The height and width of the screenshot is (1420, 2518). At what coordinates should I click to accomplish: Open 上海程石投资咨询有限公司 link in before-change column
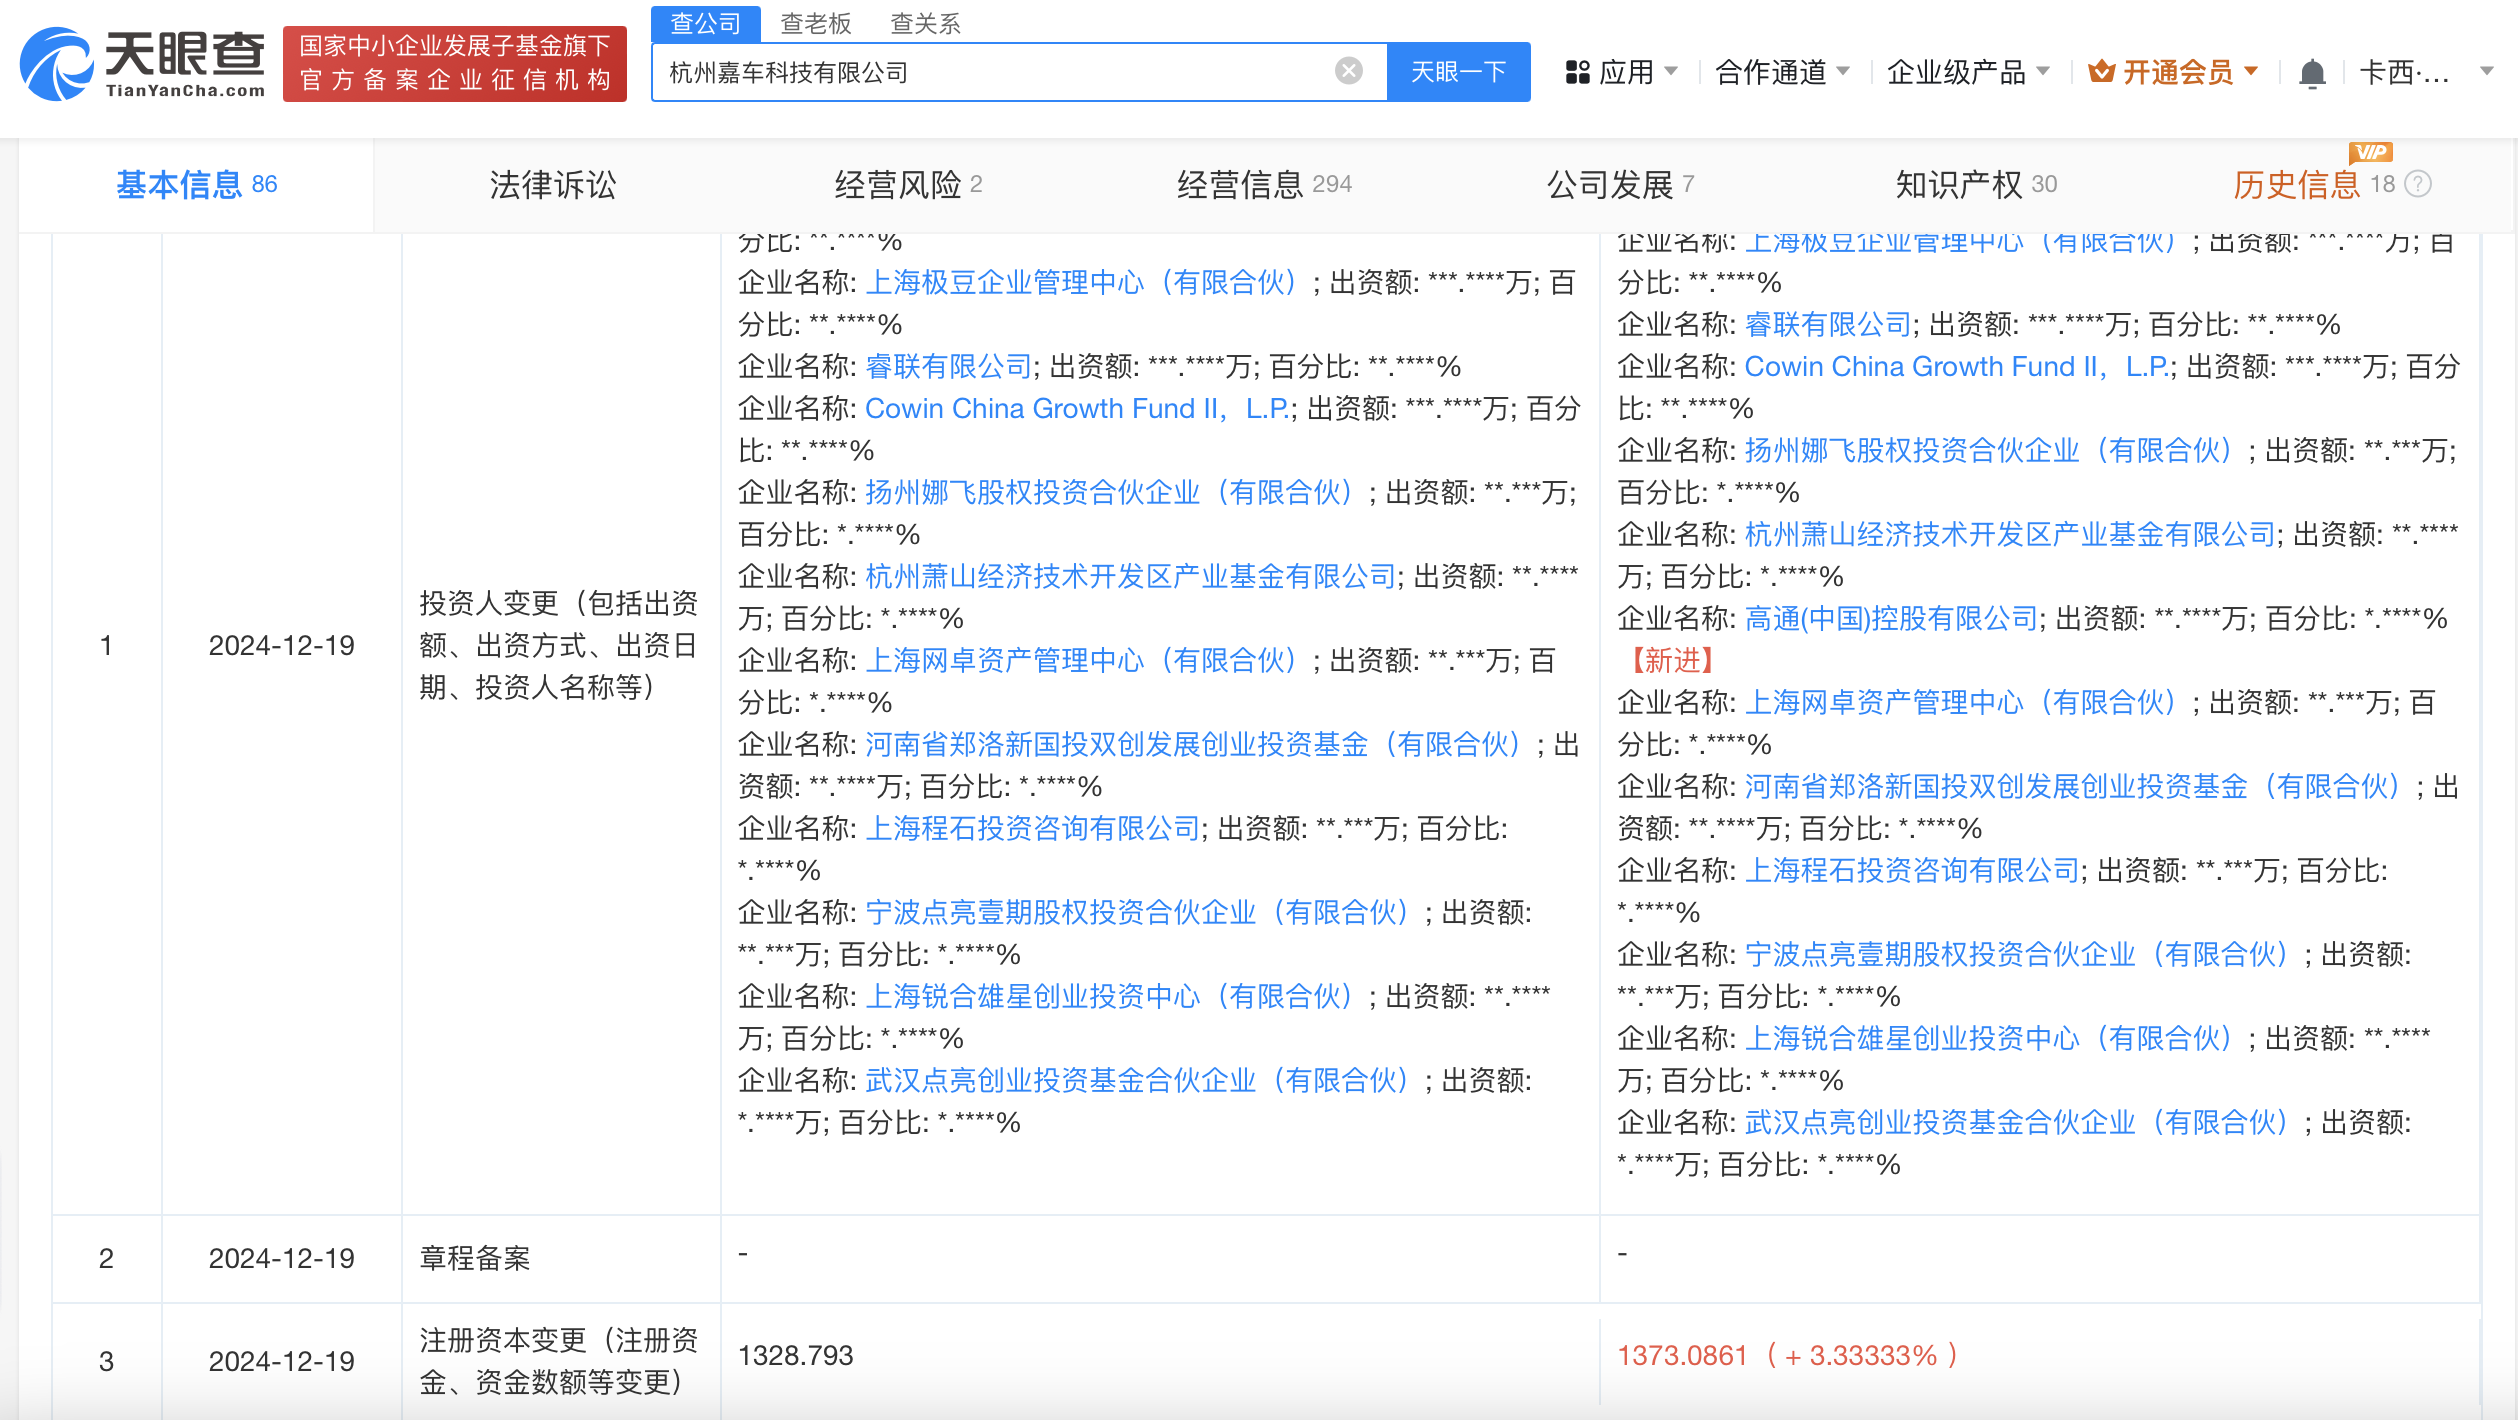click(x=1032, y=829)
